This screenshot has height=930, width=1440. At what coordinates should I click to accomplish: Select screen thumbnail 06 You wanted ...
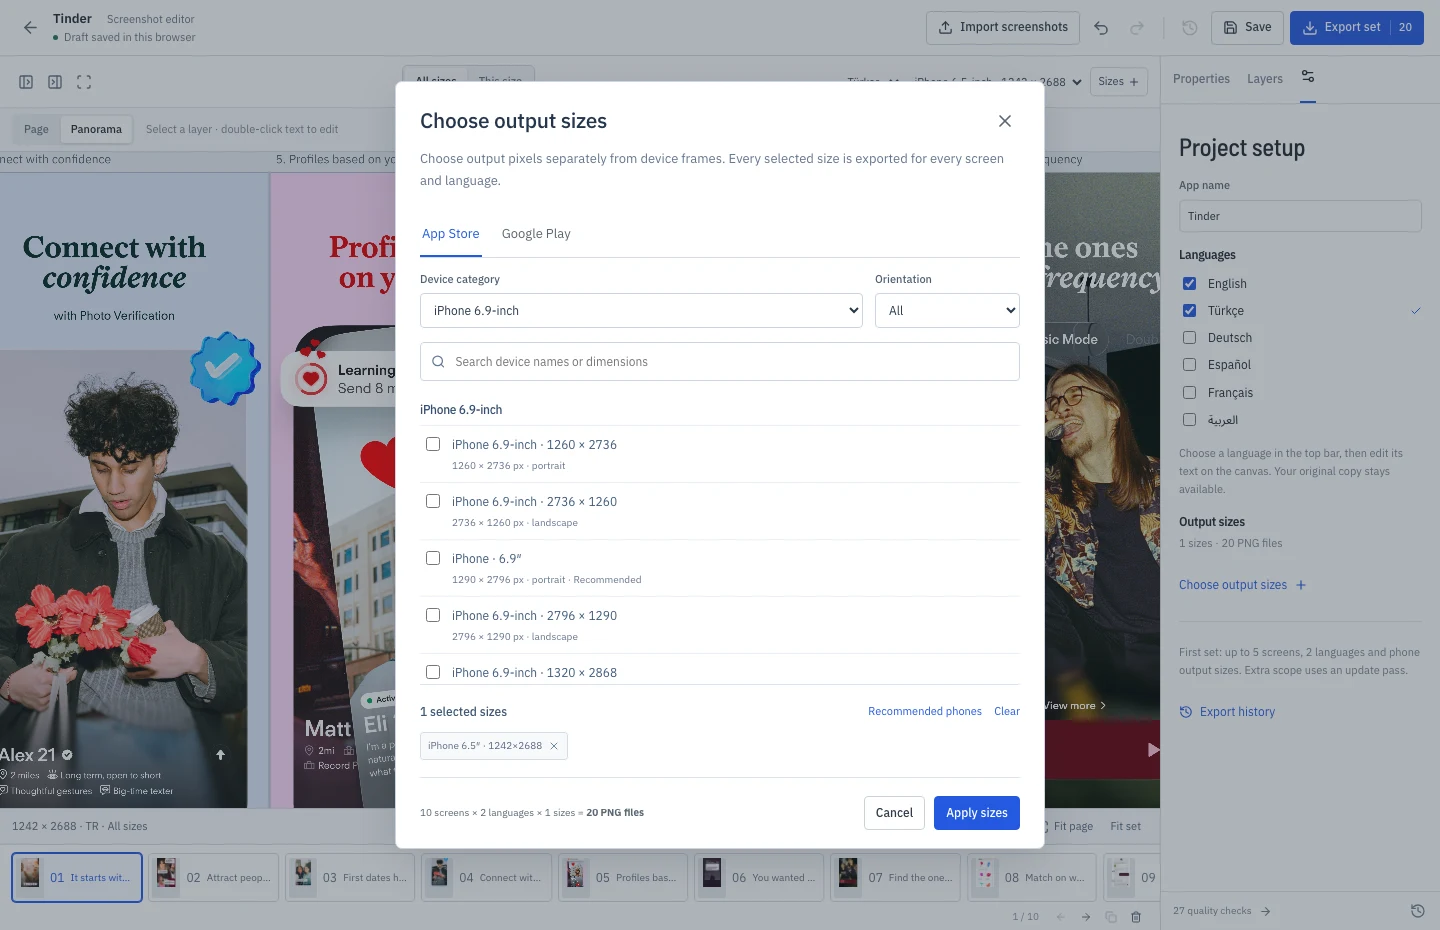pyautogui.click(x=760, y=878)
